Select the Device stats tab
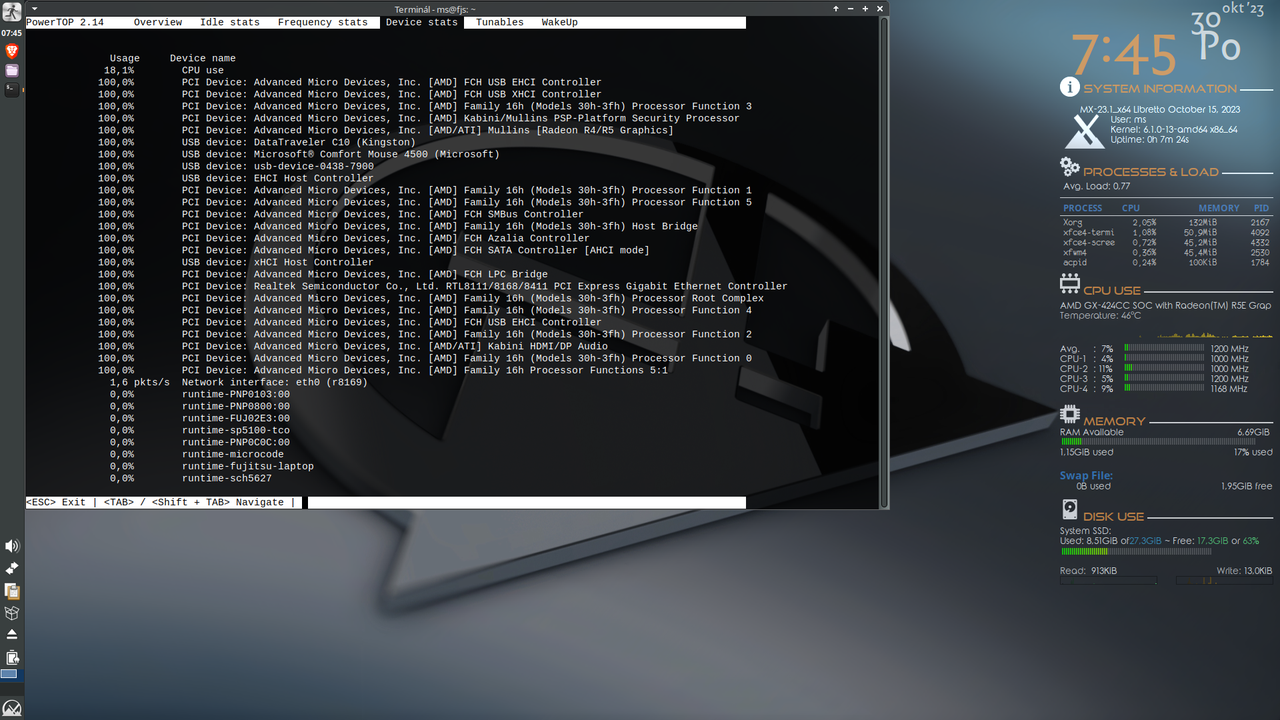Viewport: 1280px width, 720px height. (422, 22)
